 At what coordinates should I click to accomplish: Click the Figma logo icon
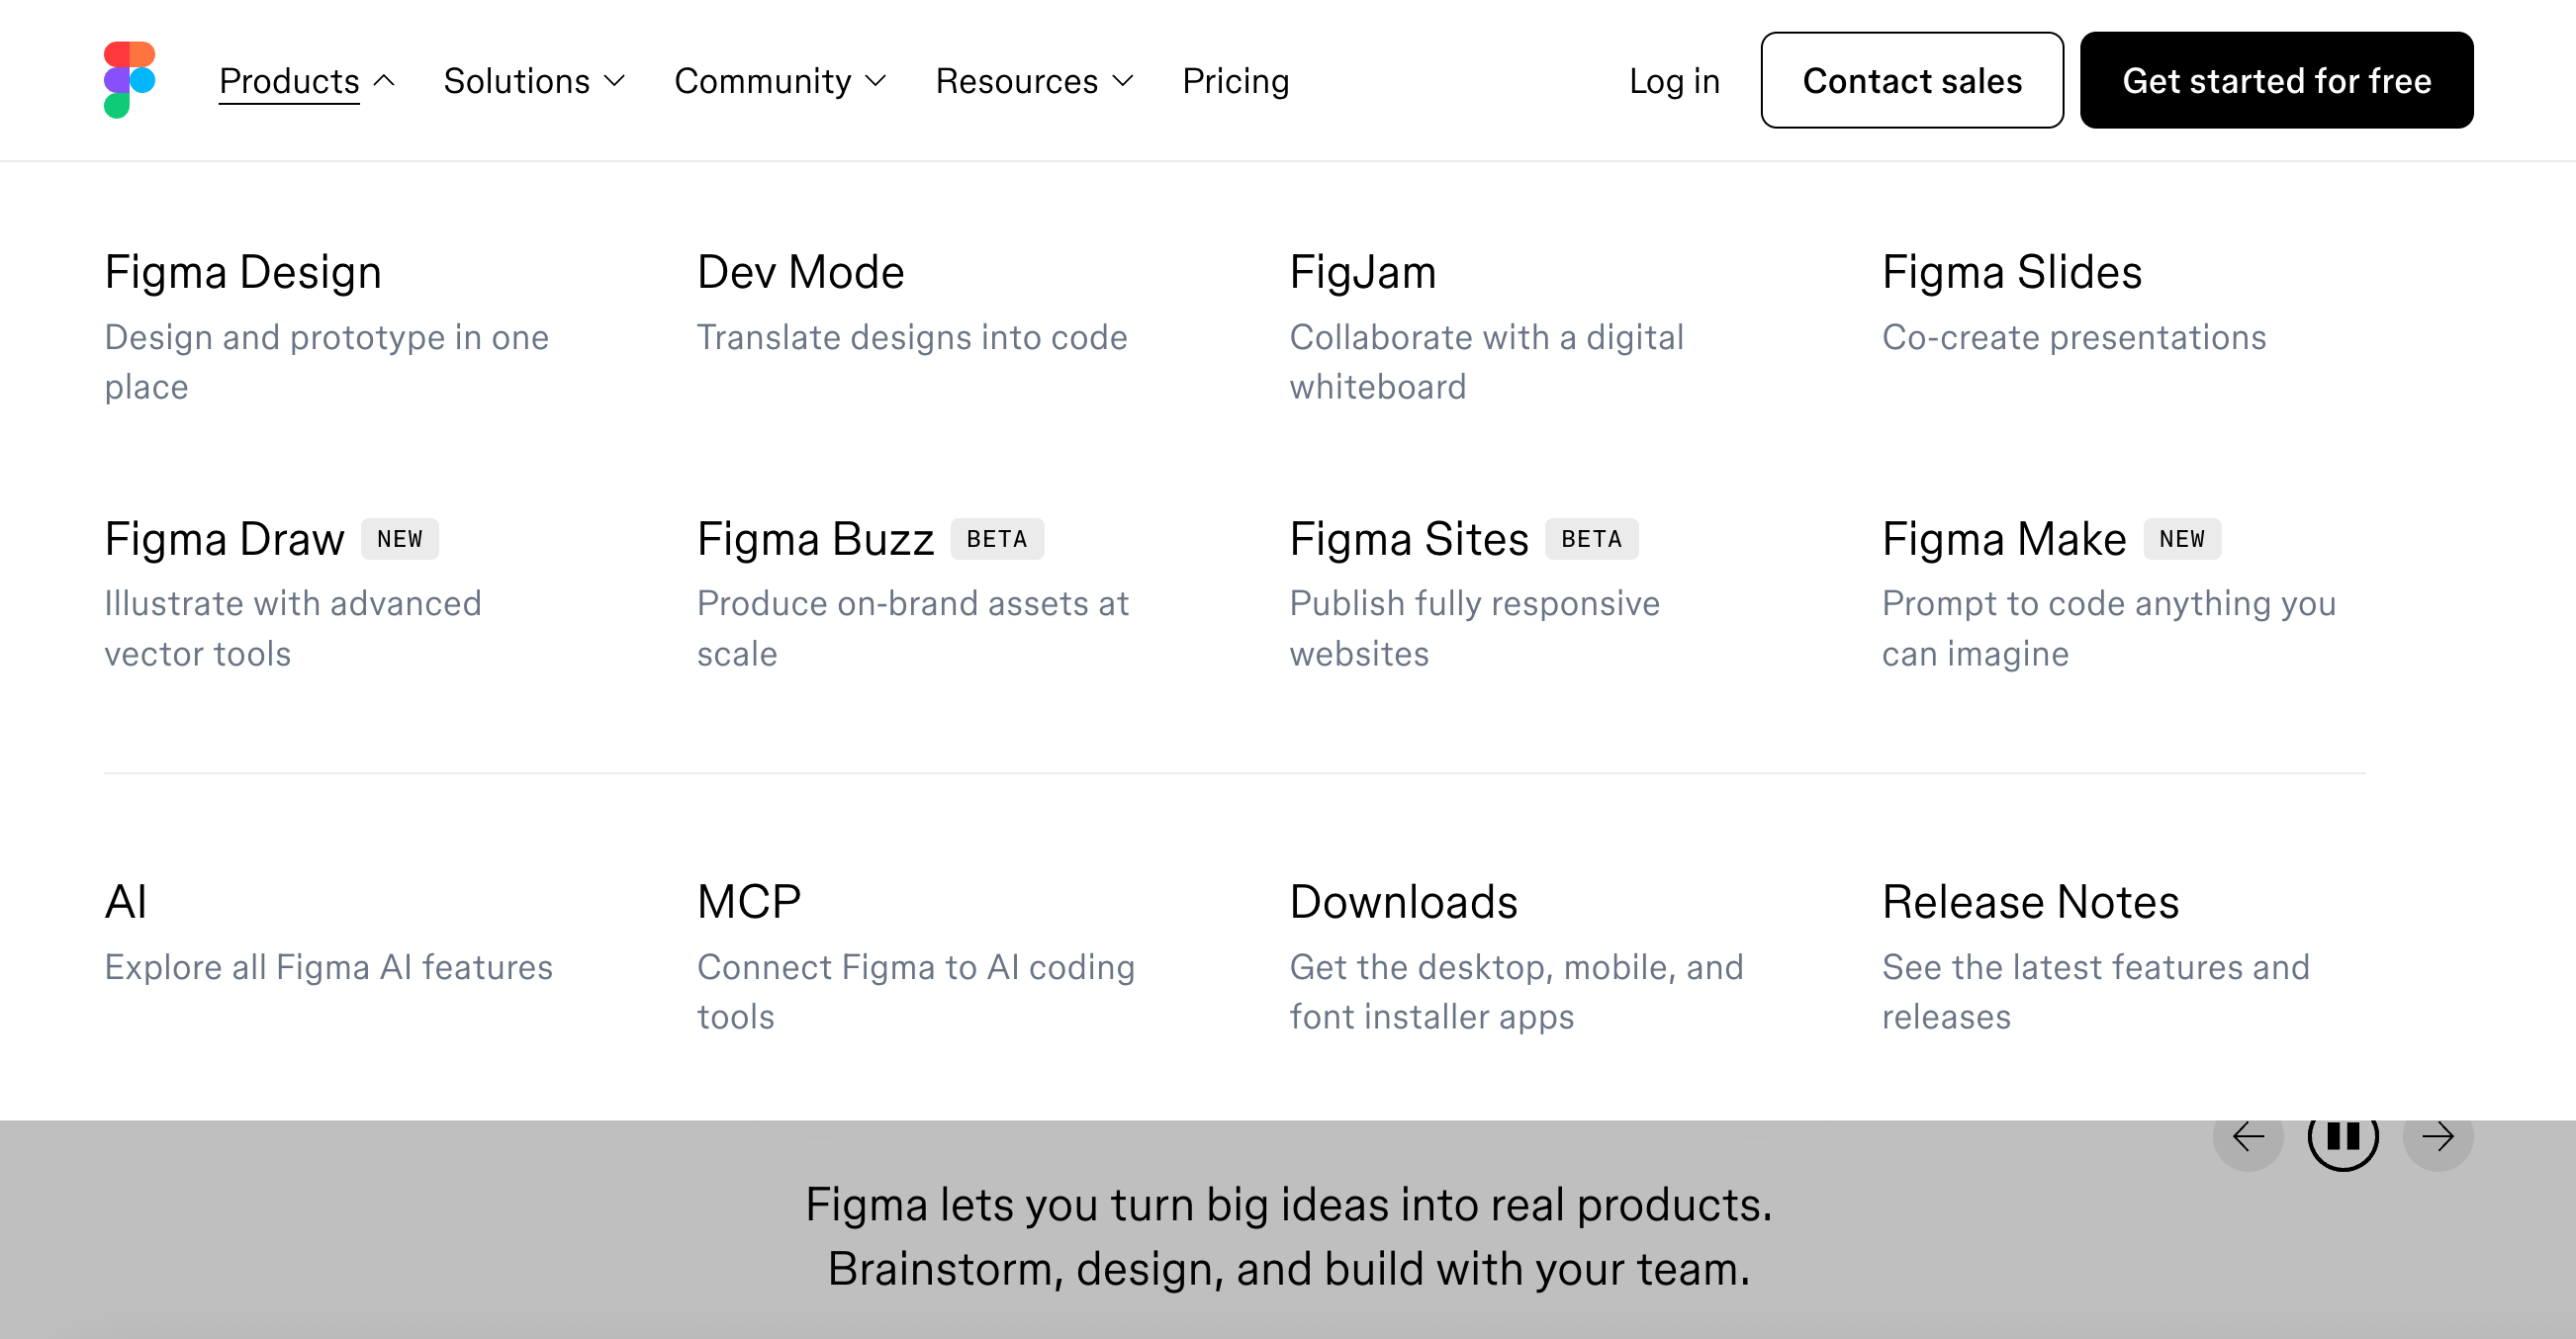(x=130, y=80)
